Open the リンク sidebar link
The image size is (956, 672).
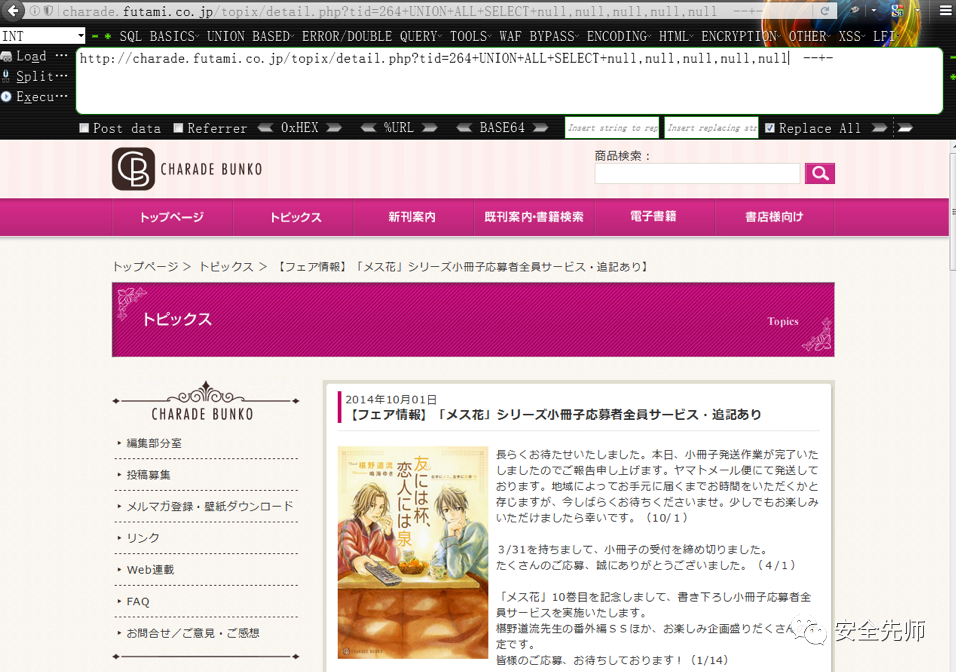143,538
